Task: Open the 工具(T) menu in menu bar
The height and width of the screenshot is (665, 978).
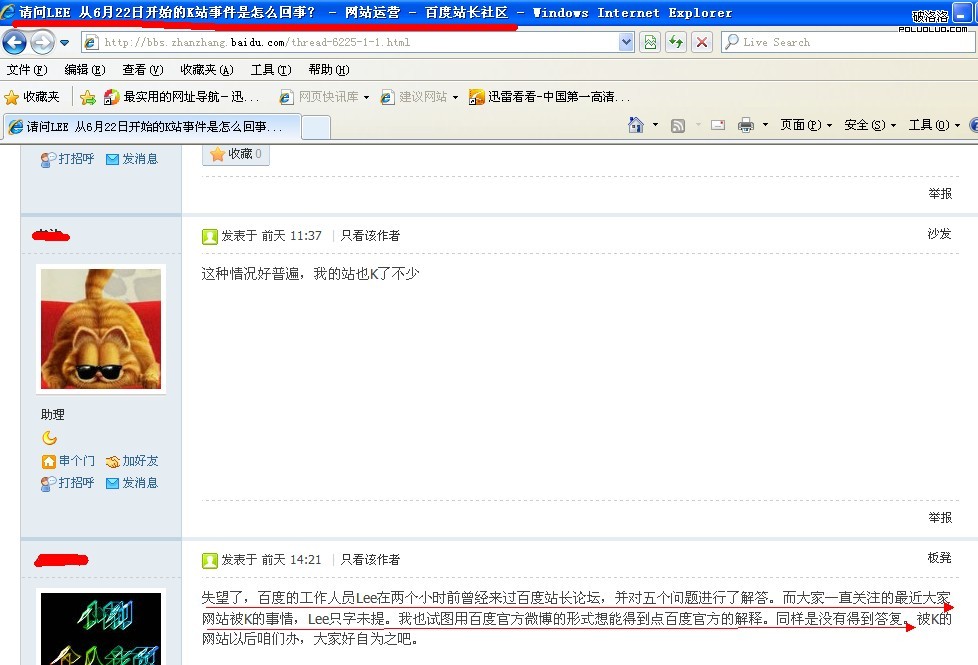Action: click(x=270, y=70)
